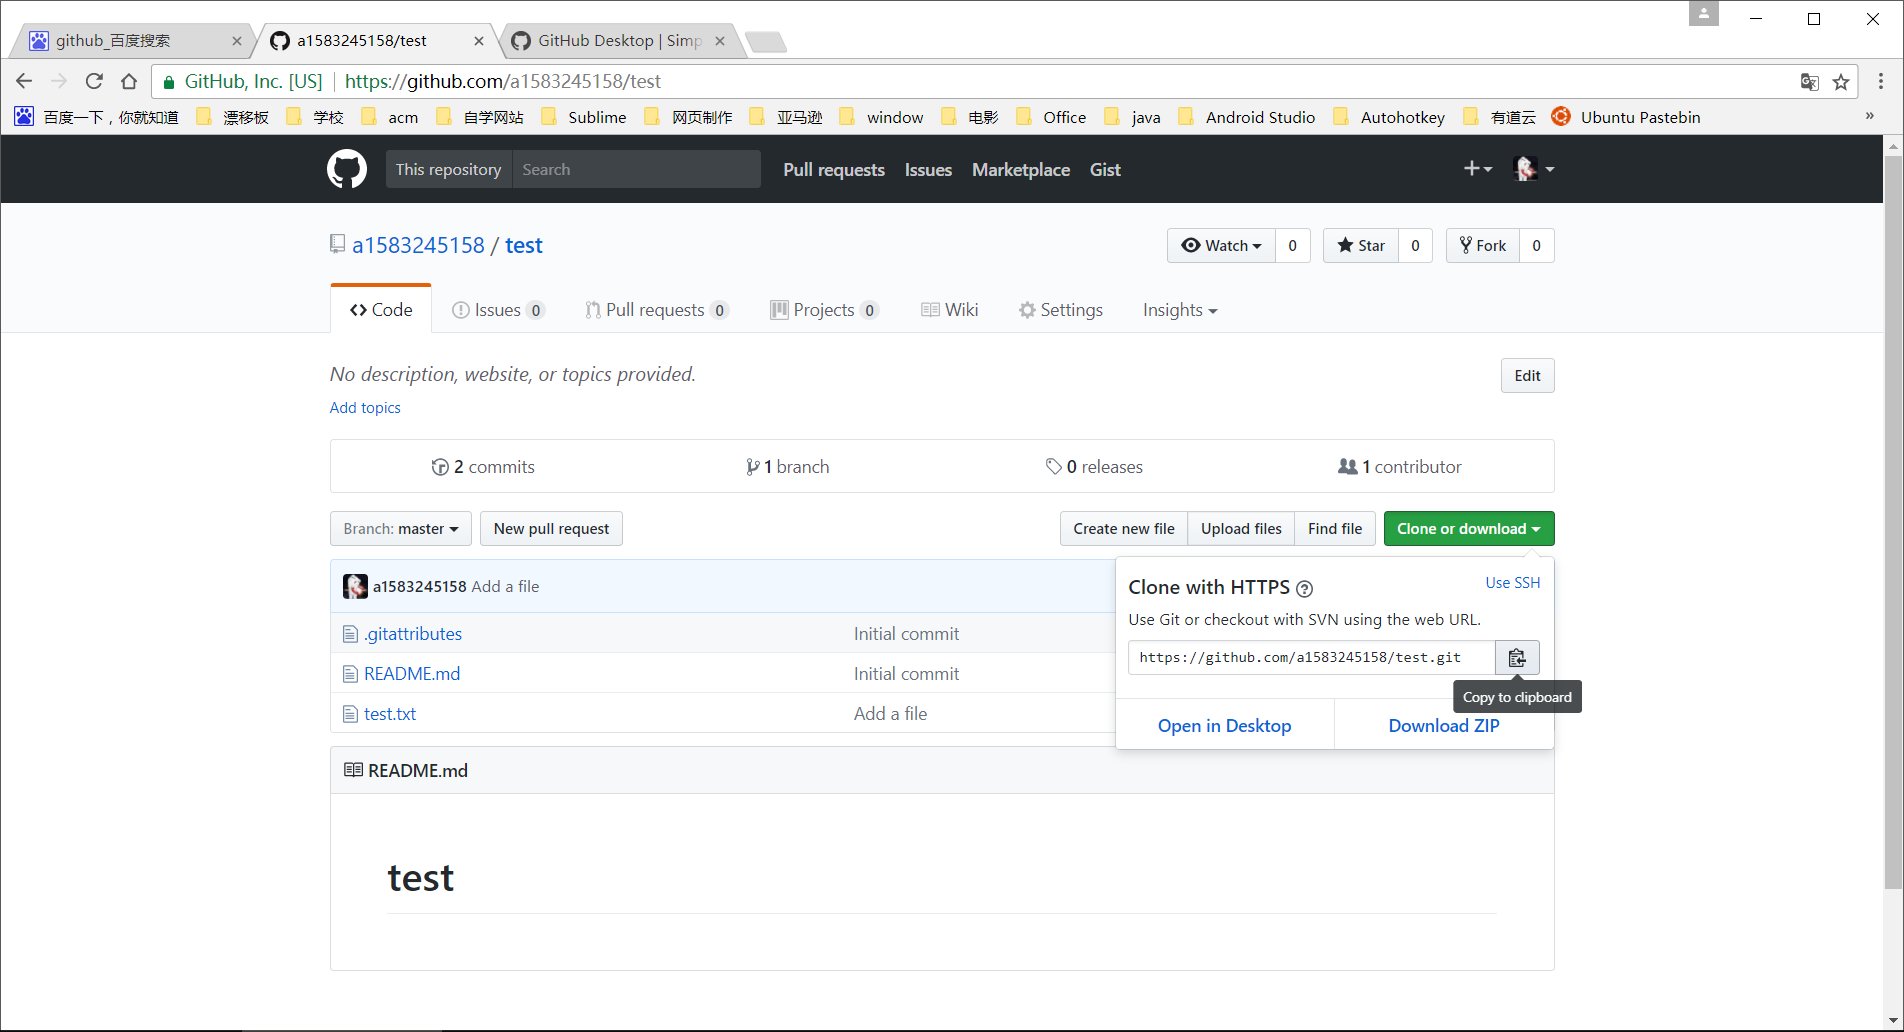Open Marketplace from the header

point(1021,170)
